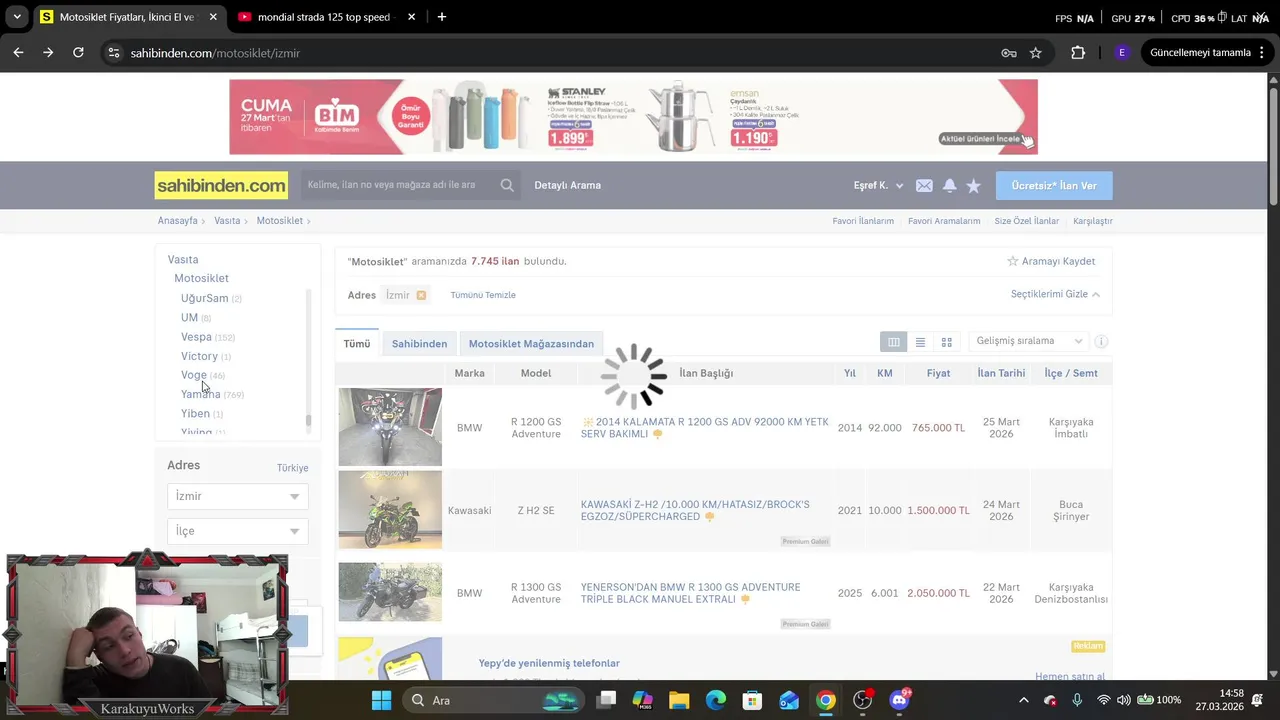
Task: Switch to grid gallery view icon
Action: click(x=946, y=342)
